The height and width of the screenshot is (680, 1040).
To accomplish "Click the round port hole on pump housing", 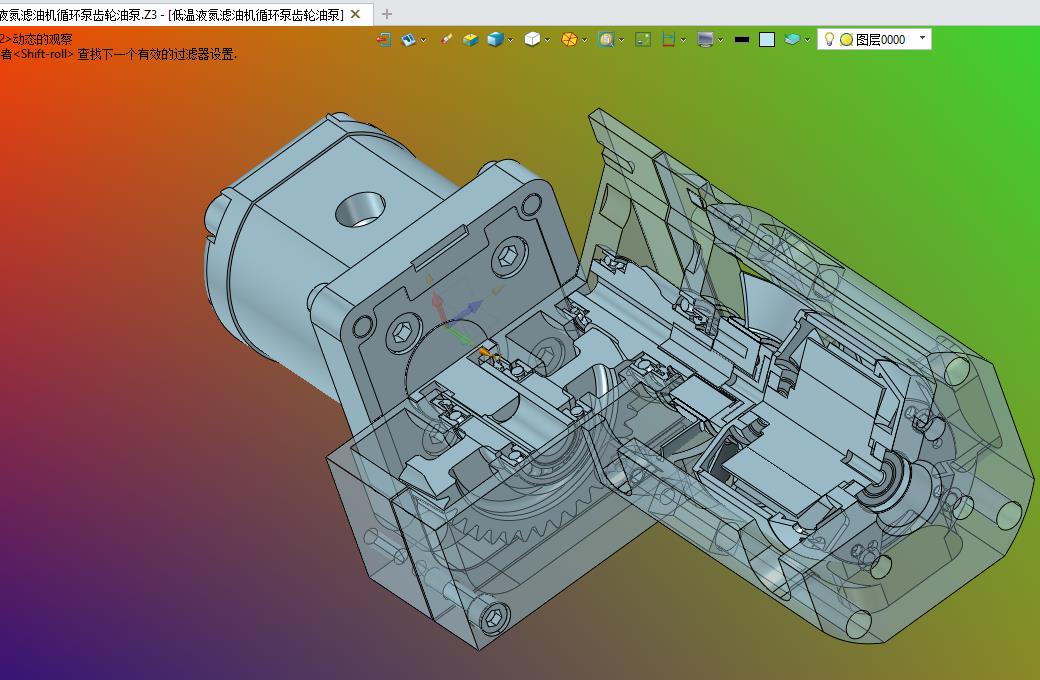I will (360, 210).
